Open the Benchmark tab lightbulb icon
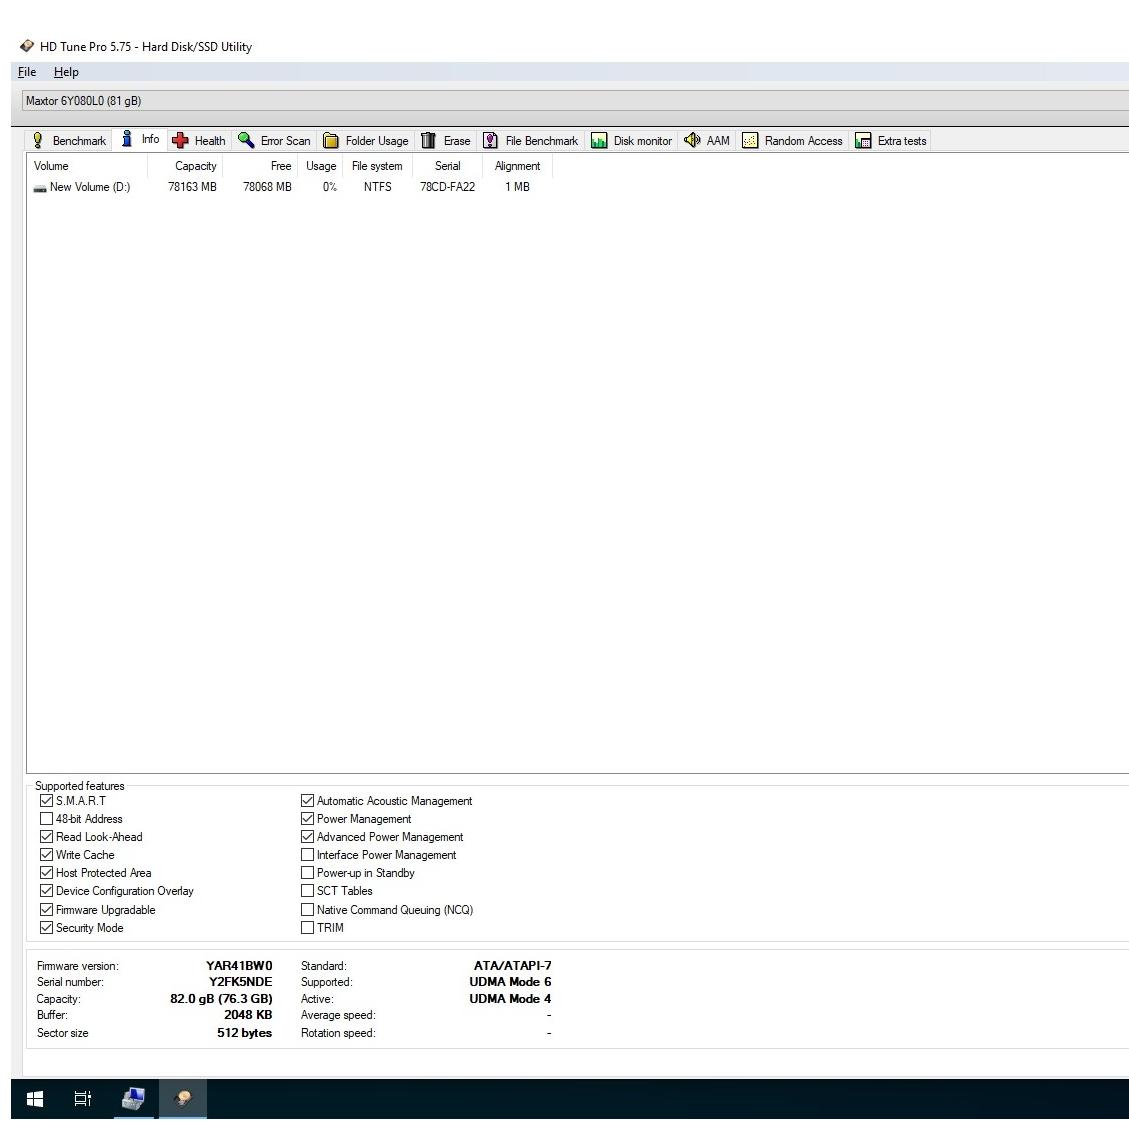Screen dimensions: 1129x1129 (x=38, y=140)
